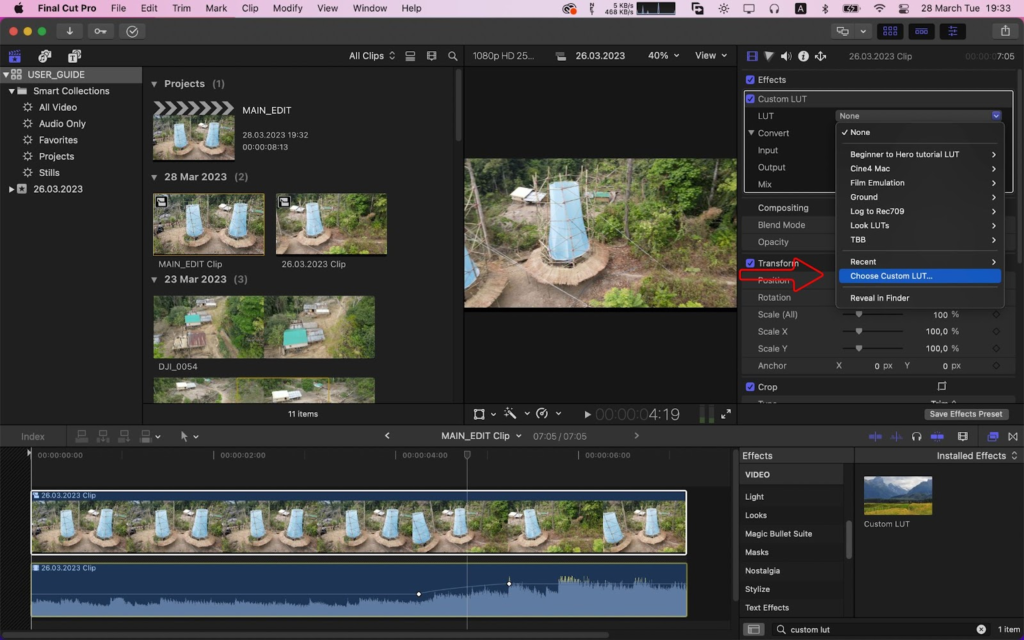Click the Background Tasks checkmark icon

(132, 31)
